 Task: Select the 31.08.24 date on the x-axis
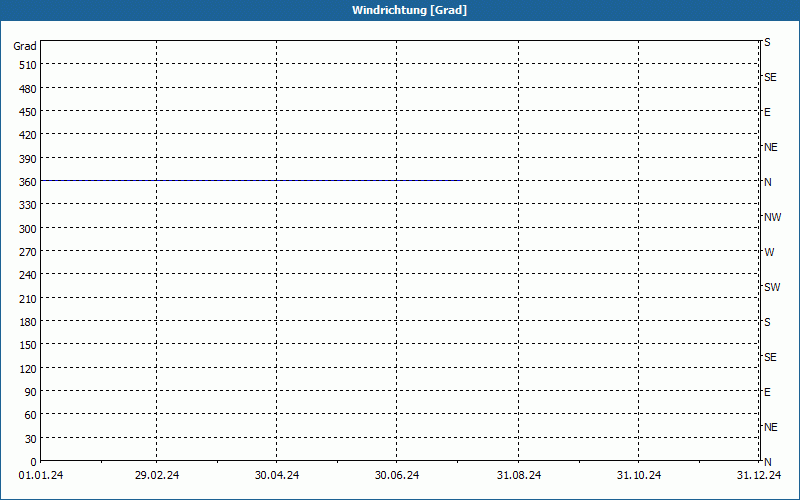pos(519,476)
